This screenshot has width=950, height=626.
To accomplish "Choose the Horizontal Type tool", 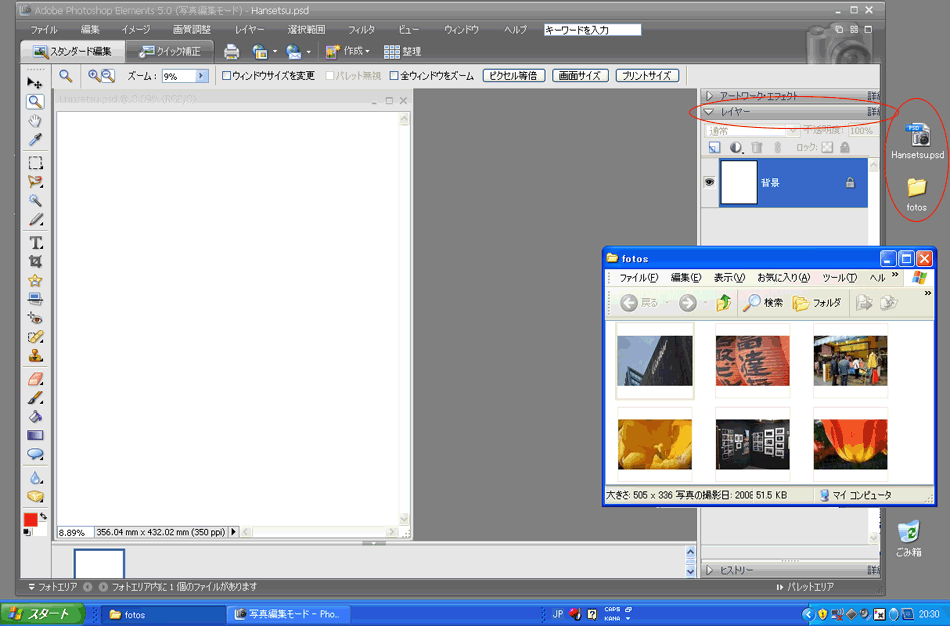I will coord(35,243).
